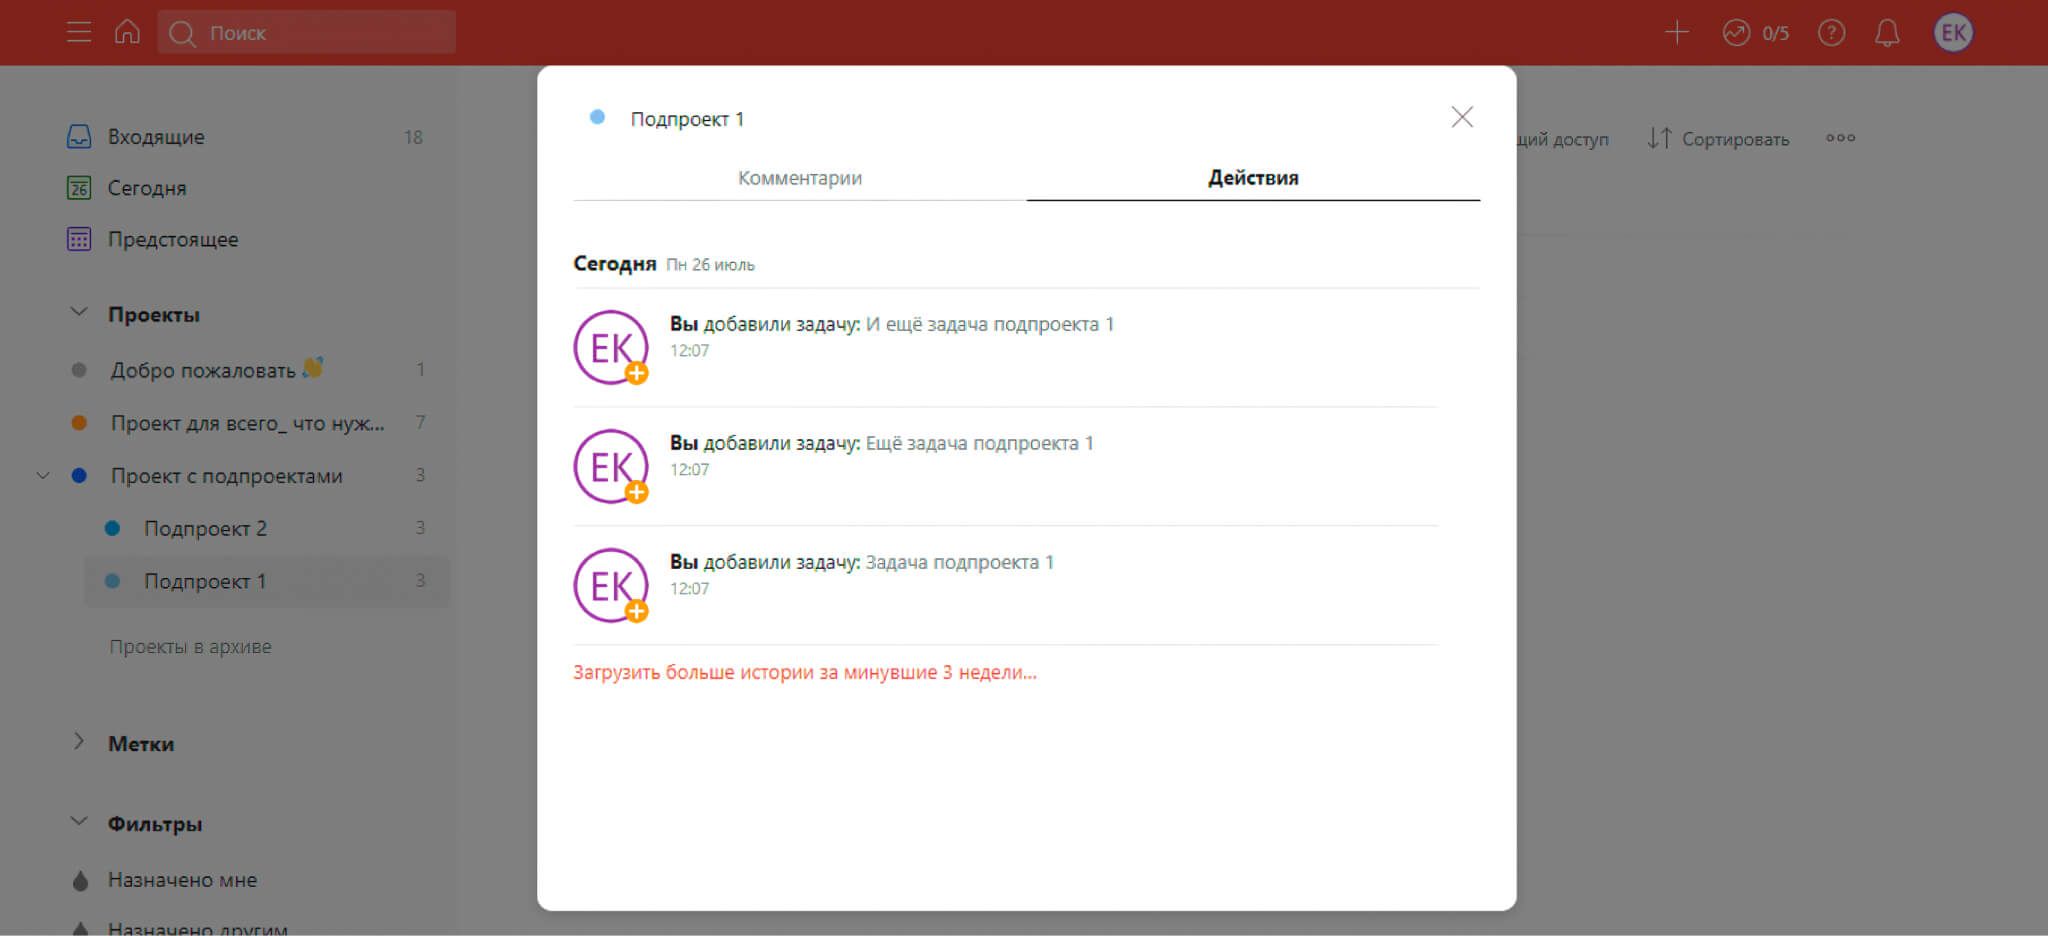Open the three-dots project options menu
The width and height of the screenshot is (2048, 936).
(1840, 138)
